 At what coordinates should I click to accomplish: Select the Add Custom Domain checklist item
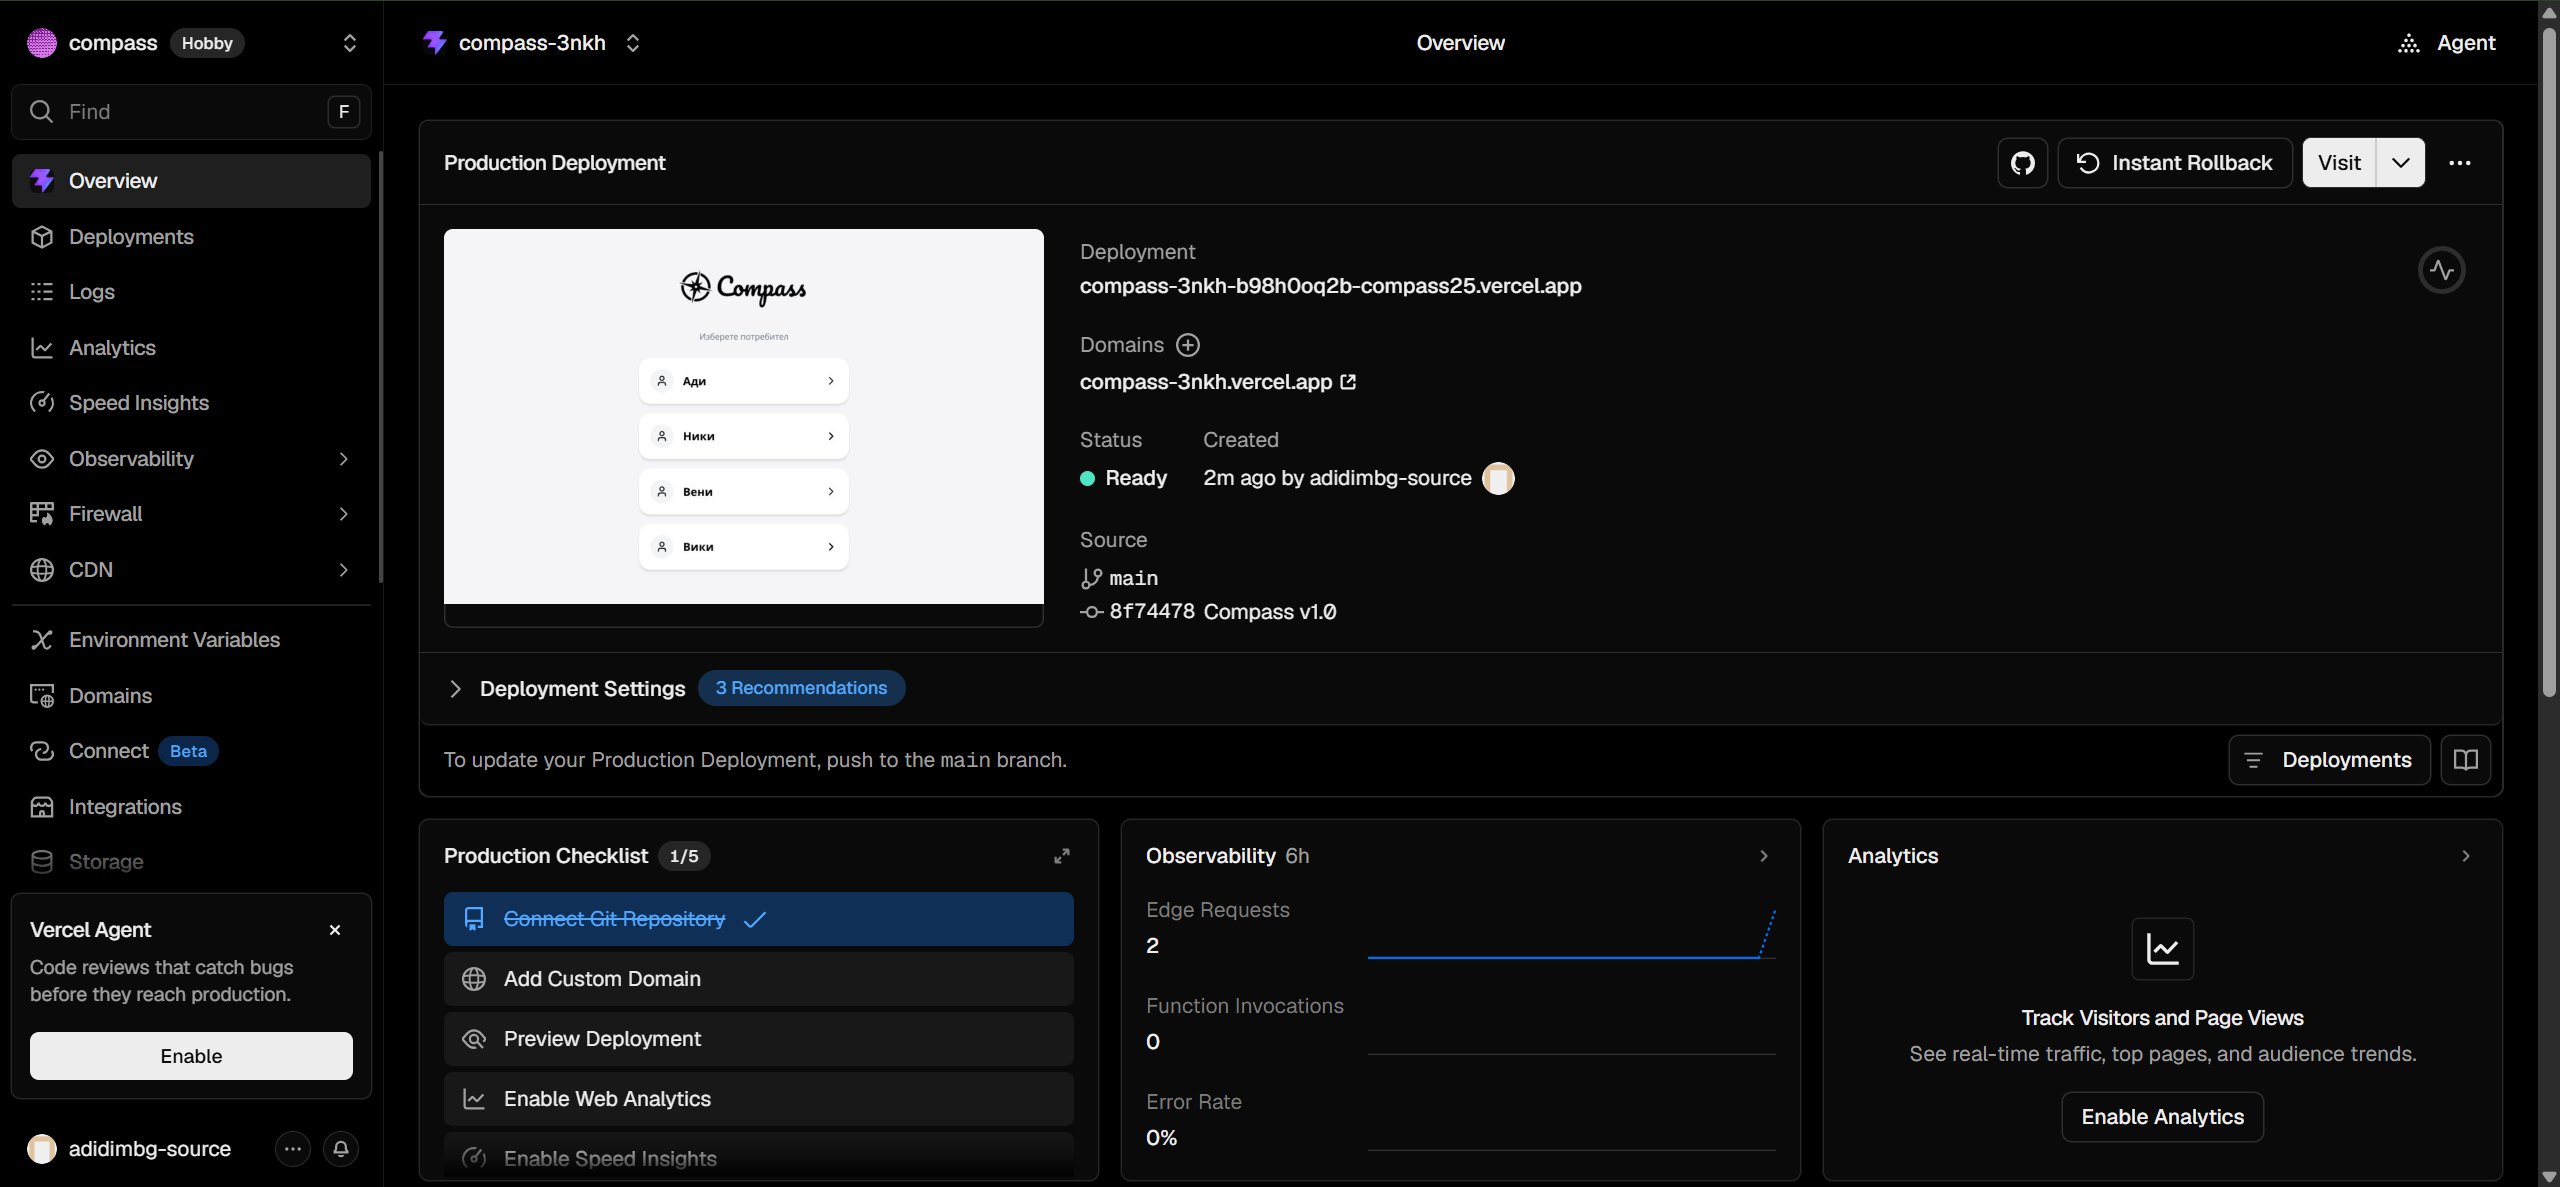pyautogui.click(x=758, y=979)
